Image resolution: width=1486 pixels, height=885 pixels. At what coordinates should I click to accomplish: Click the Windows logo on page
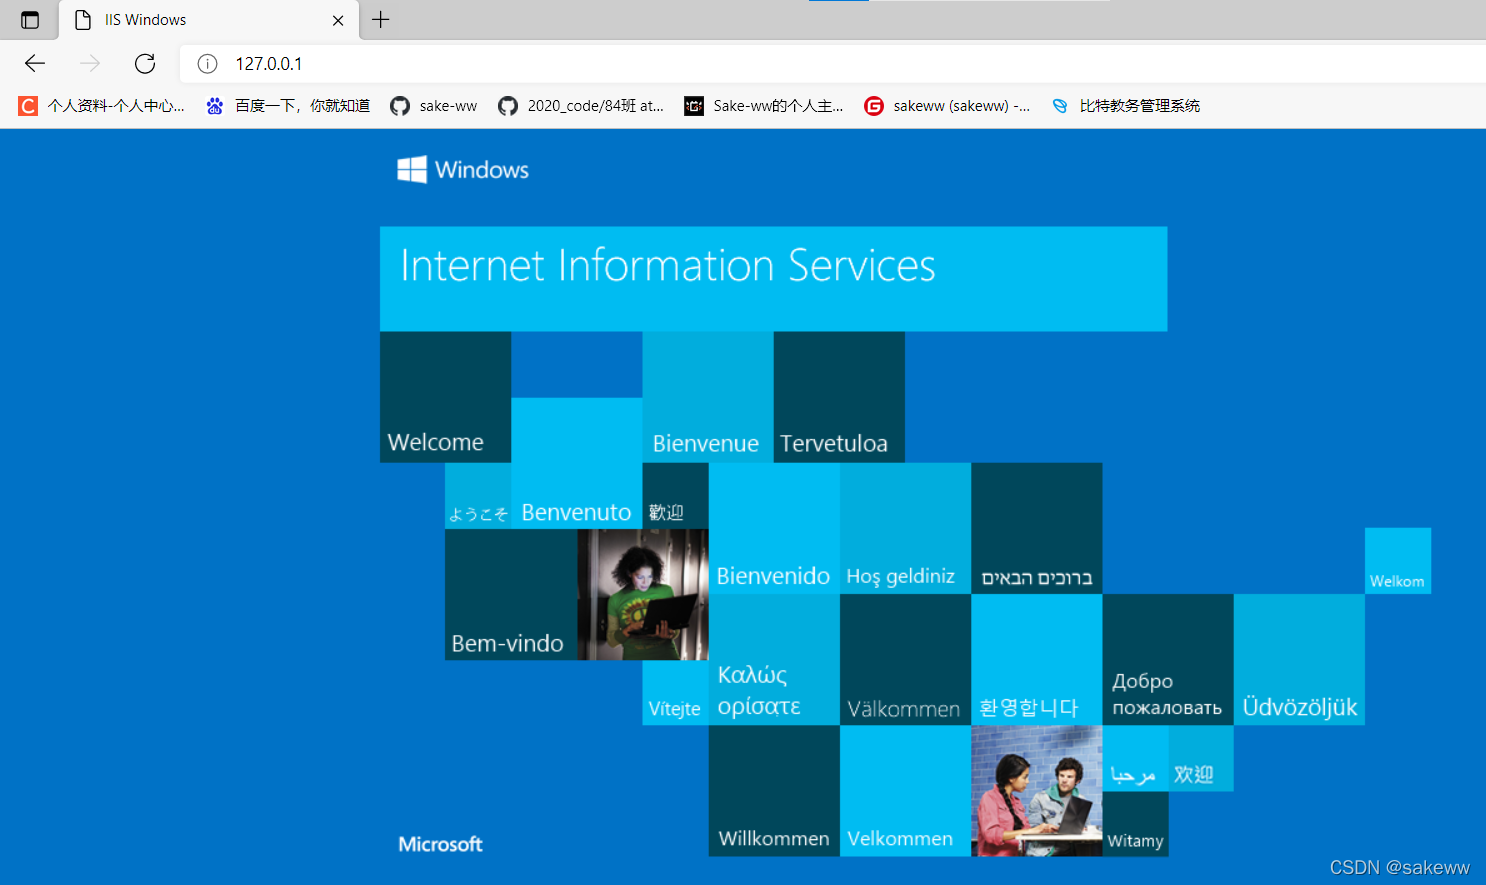coord(463,170)
